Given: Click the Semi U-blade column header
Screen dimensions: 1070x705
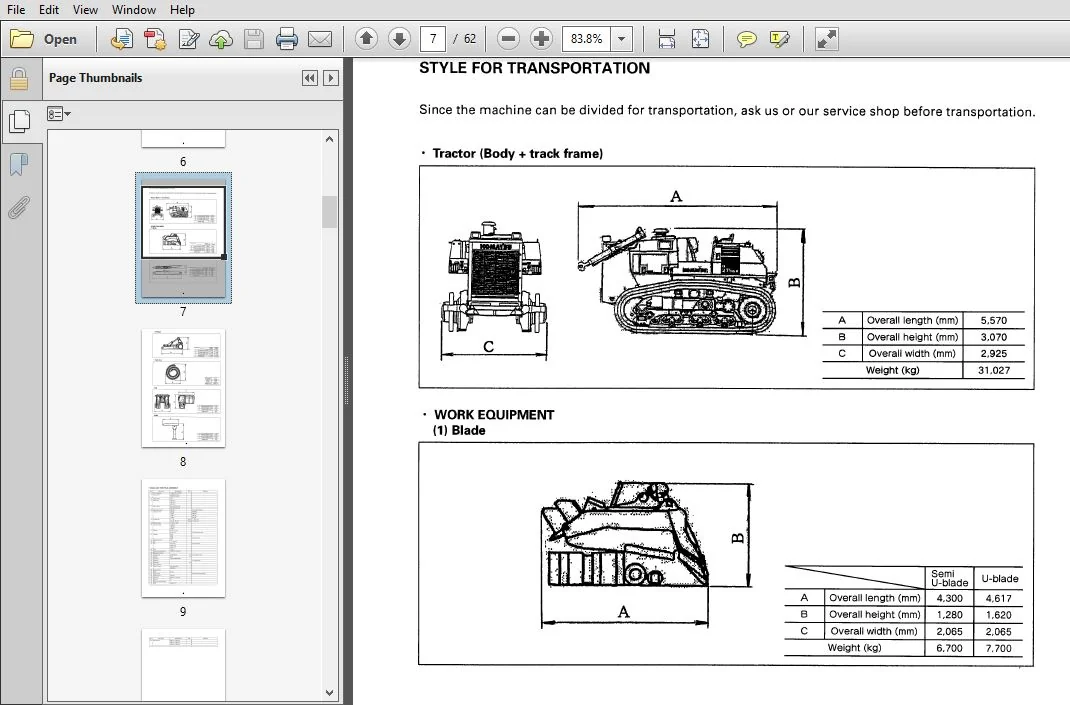Looking at the screenshot, I should 949,578.
